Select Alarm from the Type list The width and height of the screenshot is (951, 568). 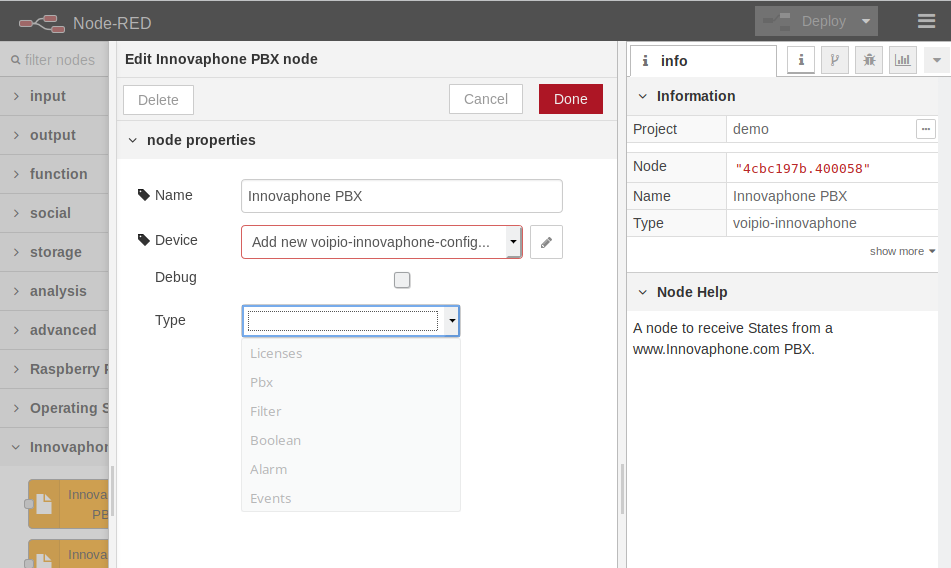click(268, 469)
